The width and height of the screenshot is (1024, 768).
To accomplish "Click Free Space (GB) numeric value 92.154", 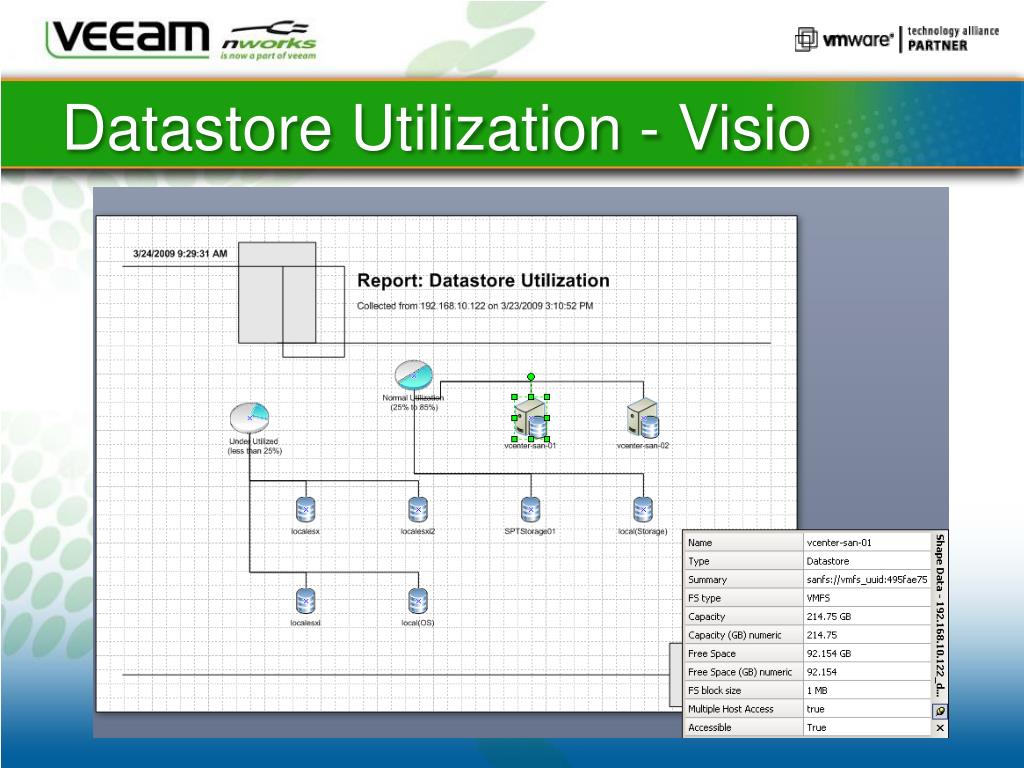I will 867,671.
